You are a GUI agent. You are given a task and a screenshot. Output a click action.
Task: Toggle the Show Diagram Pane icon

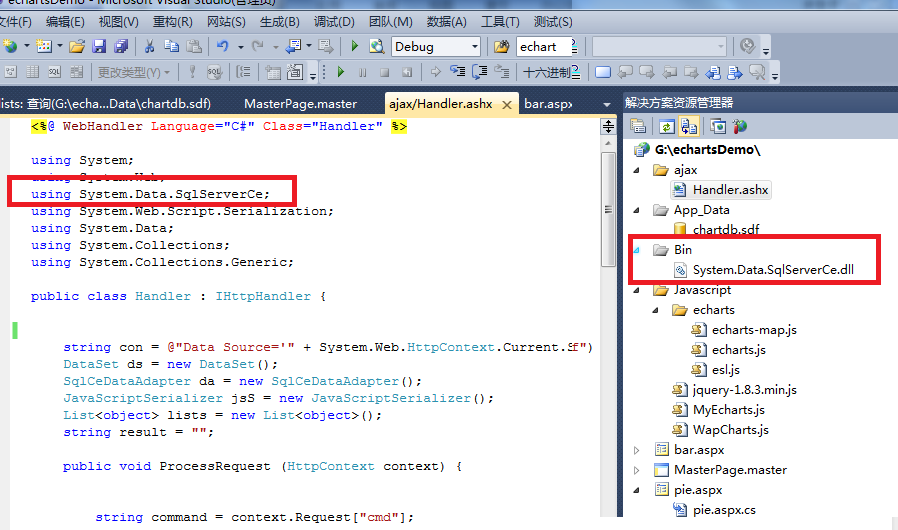tap(10, 72)
